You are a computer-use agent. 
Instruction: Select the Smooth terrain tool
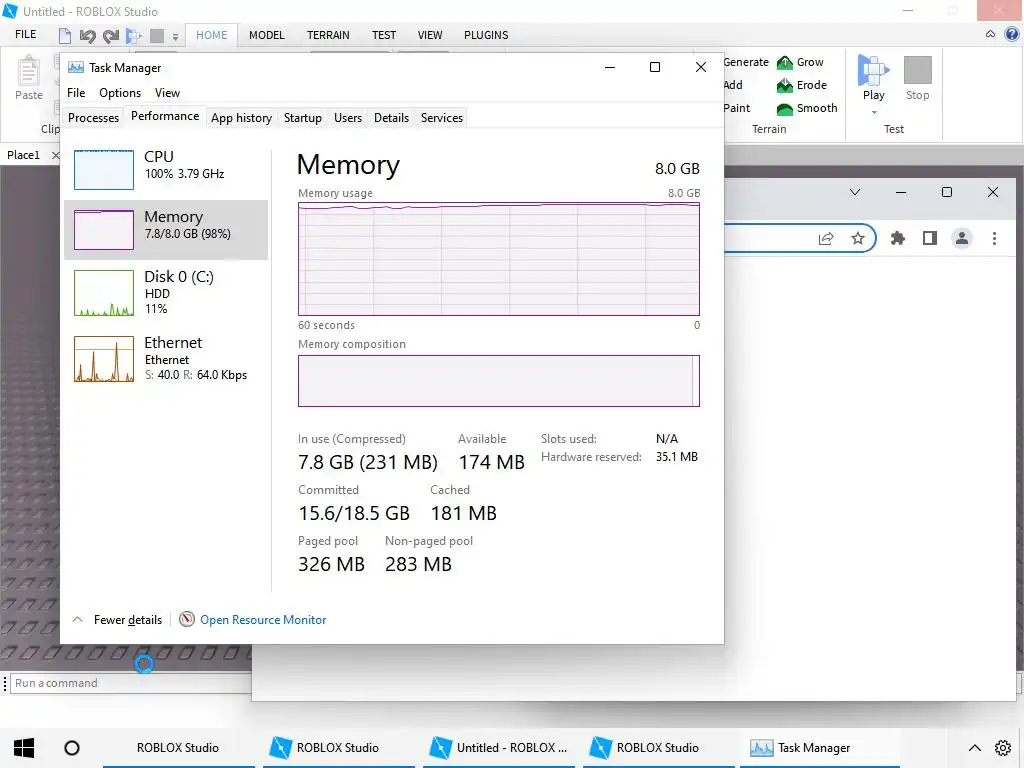click(x=807, y=108)
